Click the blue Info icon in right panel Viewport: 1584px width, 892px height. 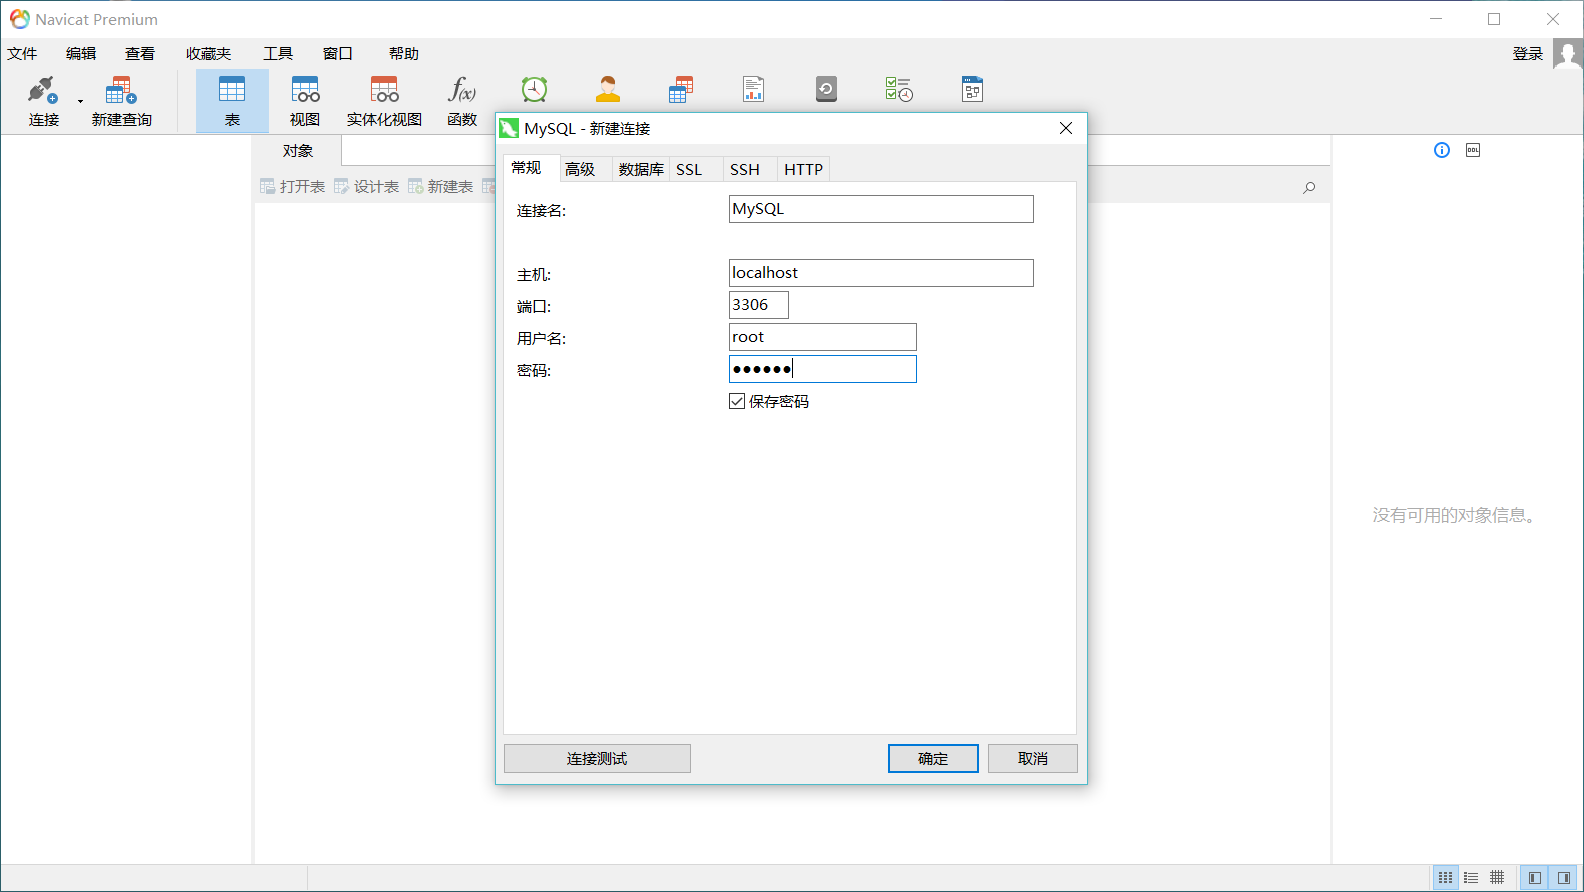(1442, 150)
